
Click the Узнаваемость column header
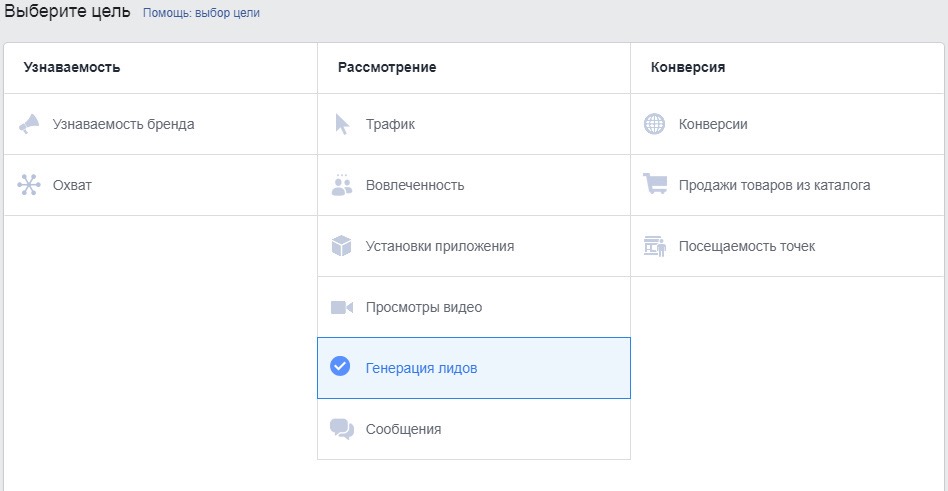coord(72,68)
